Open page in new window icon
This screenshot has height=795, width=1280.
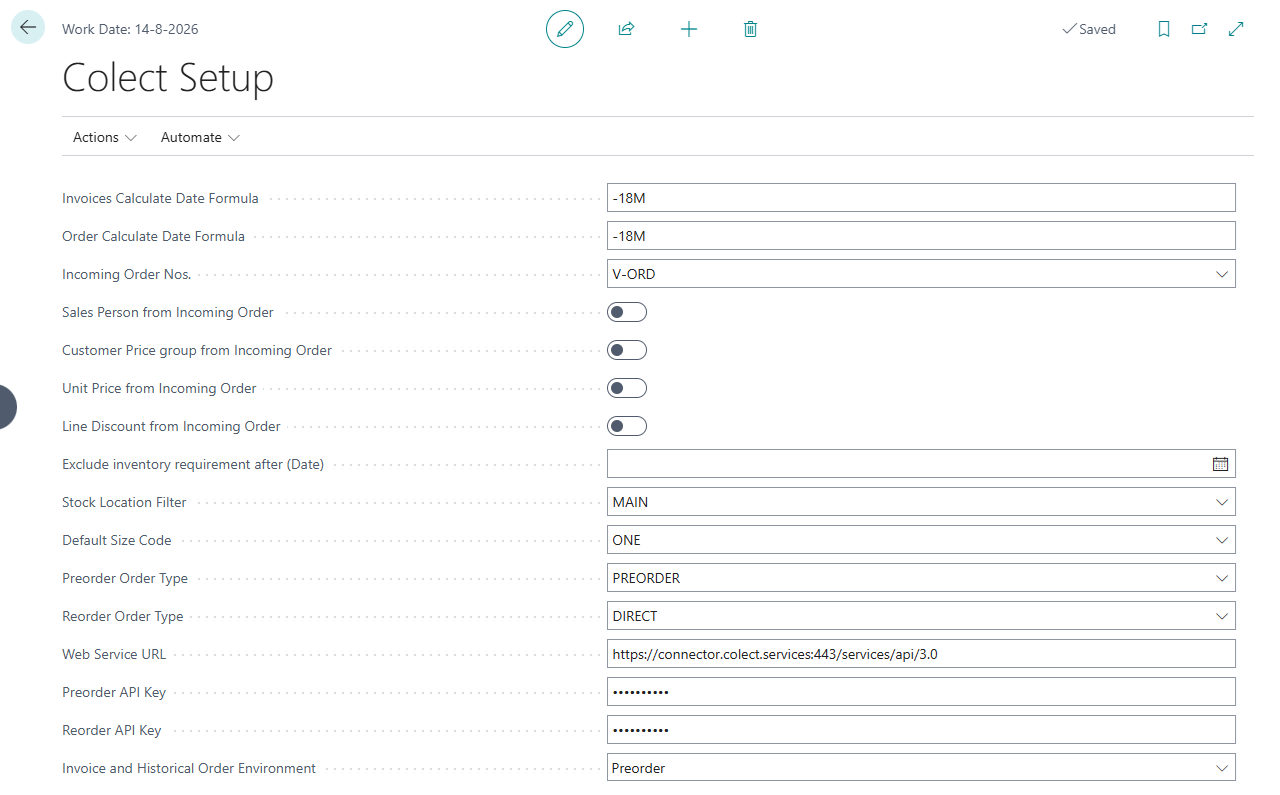pyautogui.click(x=1200, y=29)
